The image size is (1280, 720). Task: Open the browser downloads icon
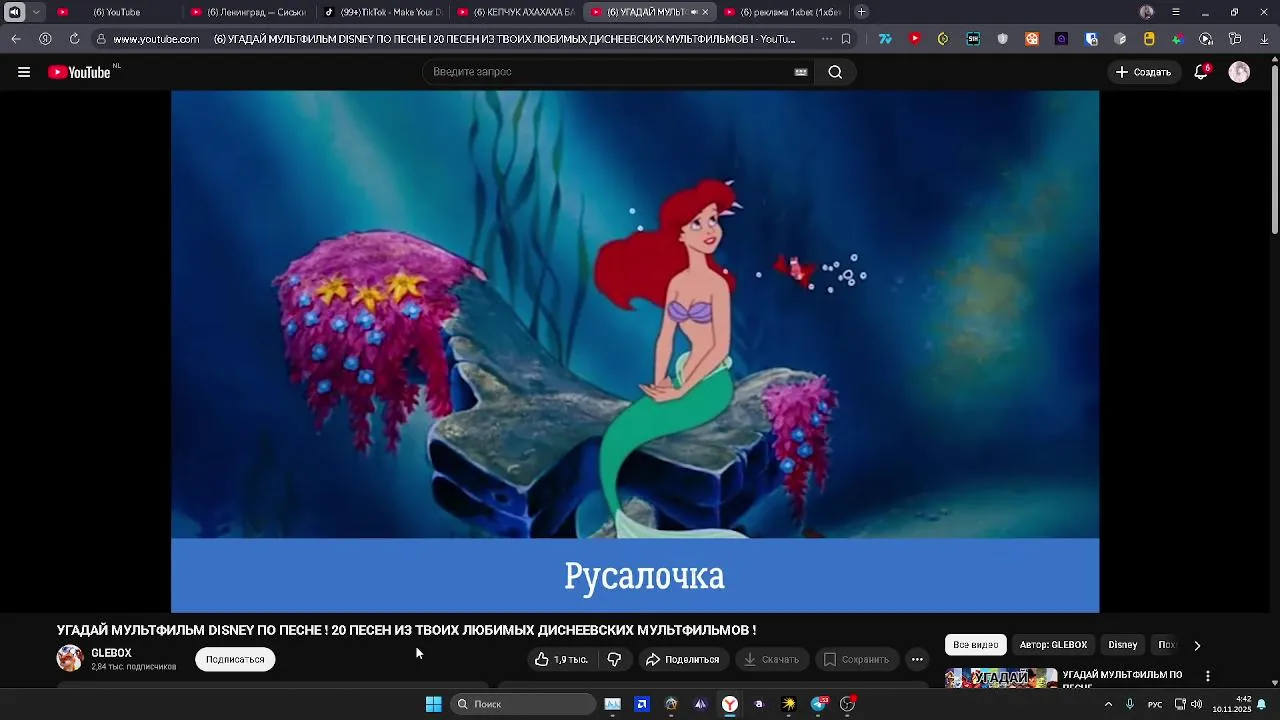click(x=1264, y=39)
